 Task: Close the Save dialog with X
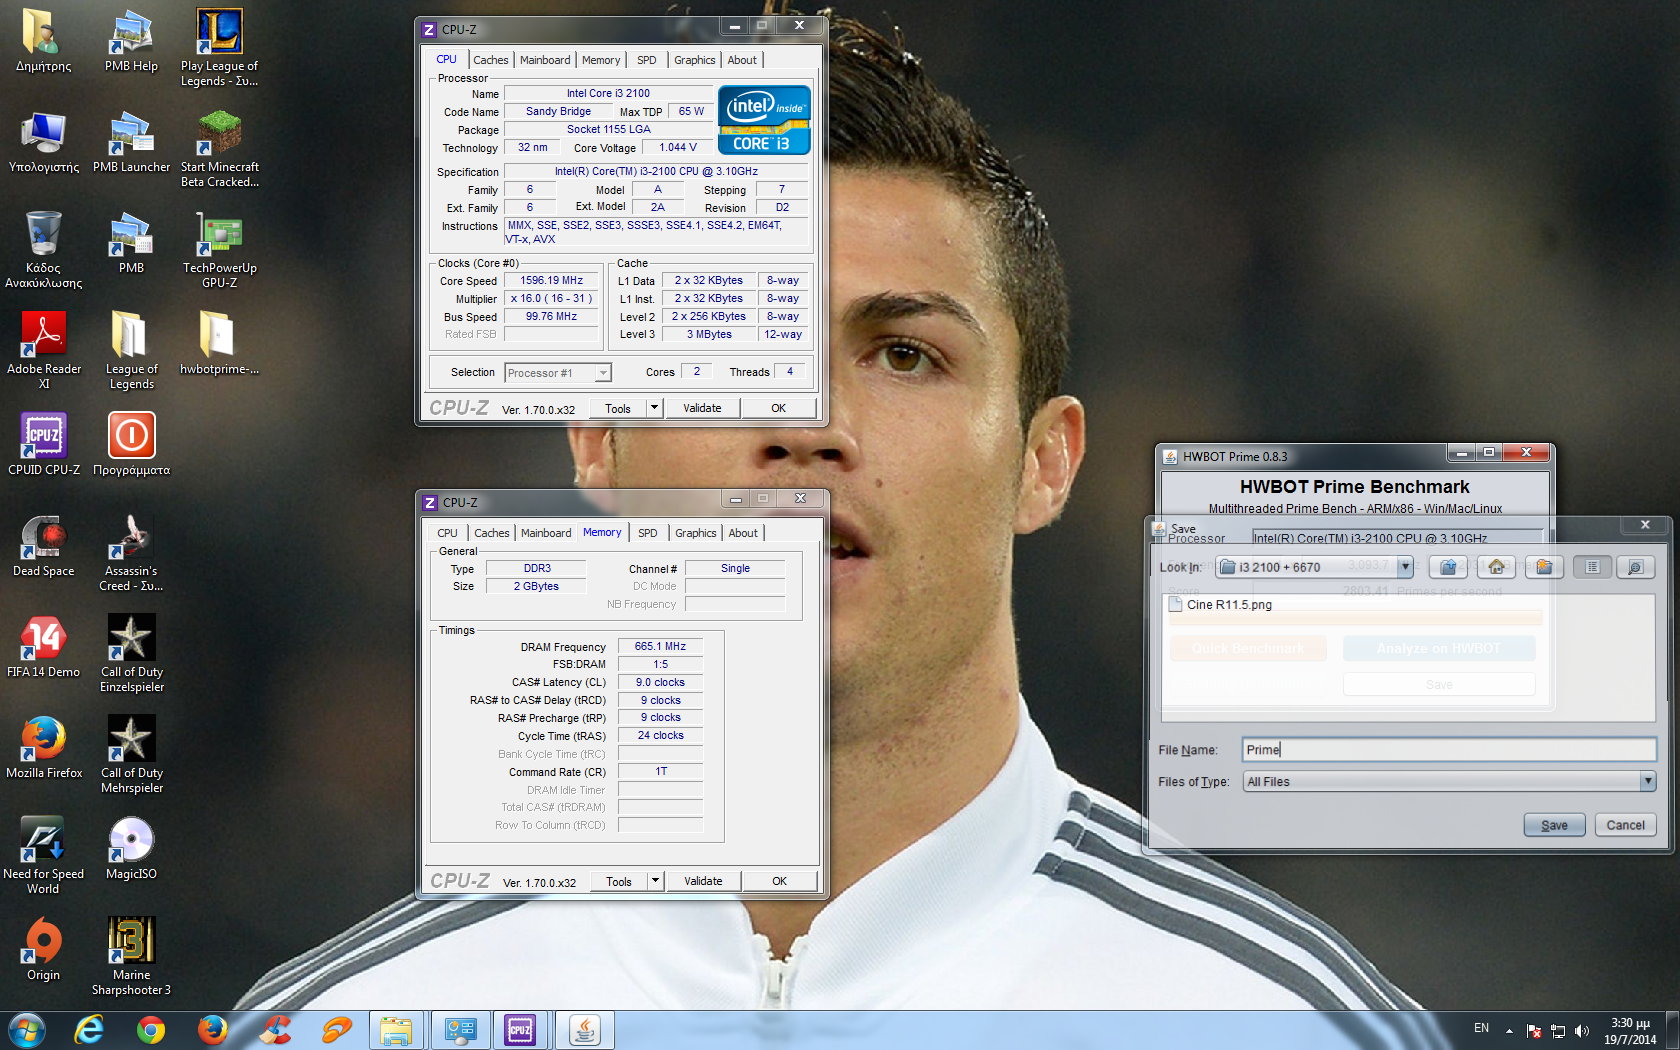point(1645,524)
